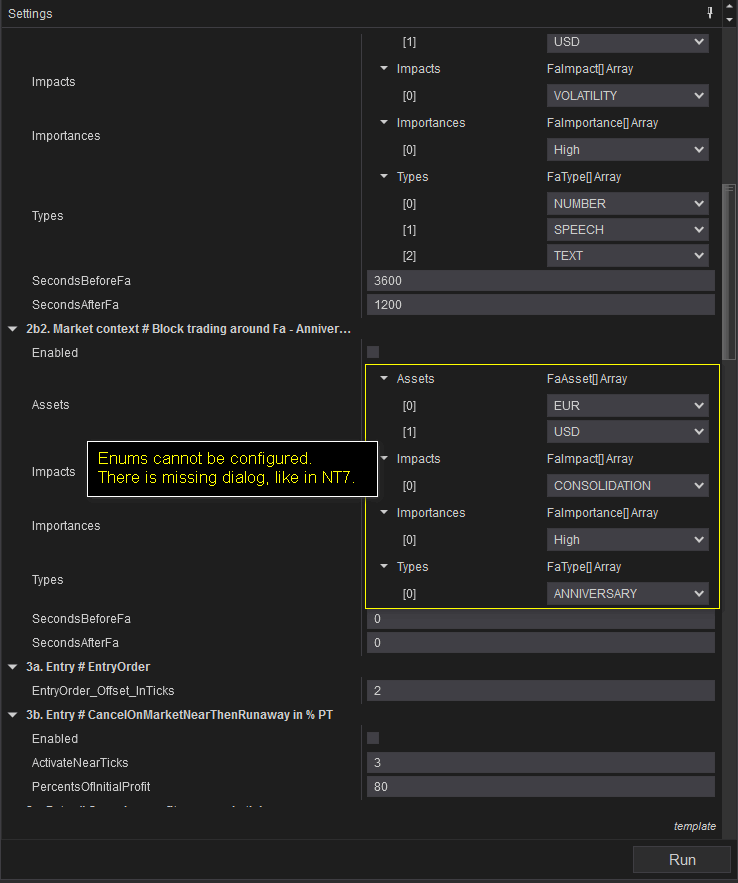The image size is (738, 883).
Task: Edit the EntryOrder_Offset_InTicks field
Action: (540, 690)
